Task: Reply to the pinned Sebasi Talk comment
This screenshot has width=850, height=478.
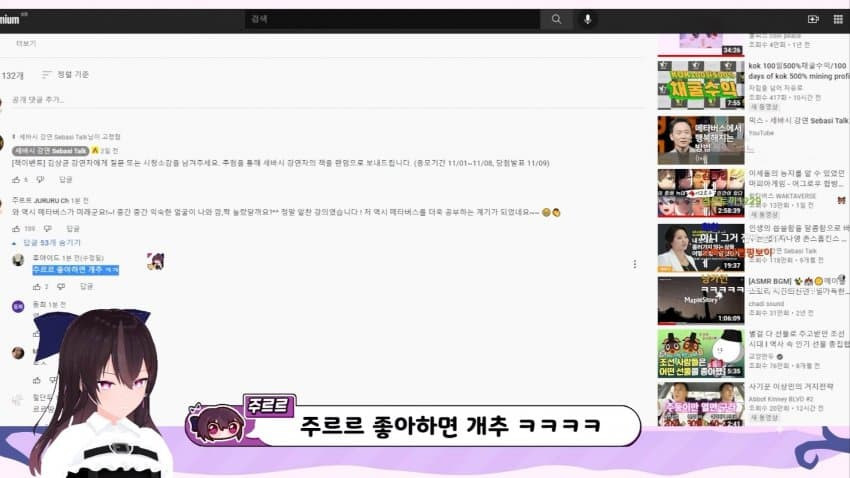Action: pos(66,179)
